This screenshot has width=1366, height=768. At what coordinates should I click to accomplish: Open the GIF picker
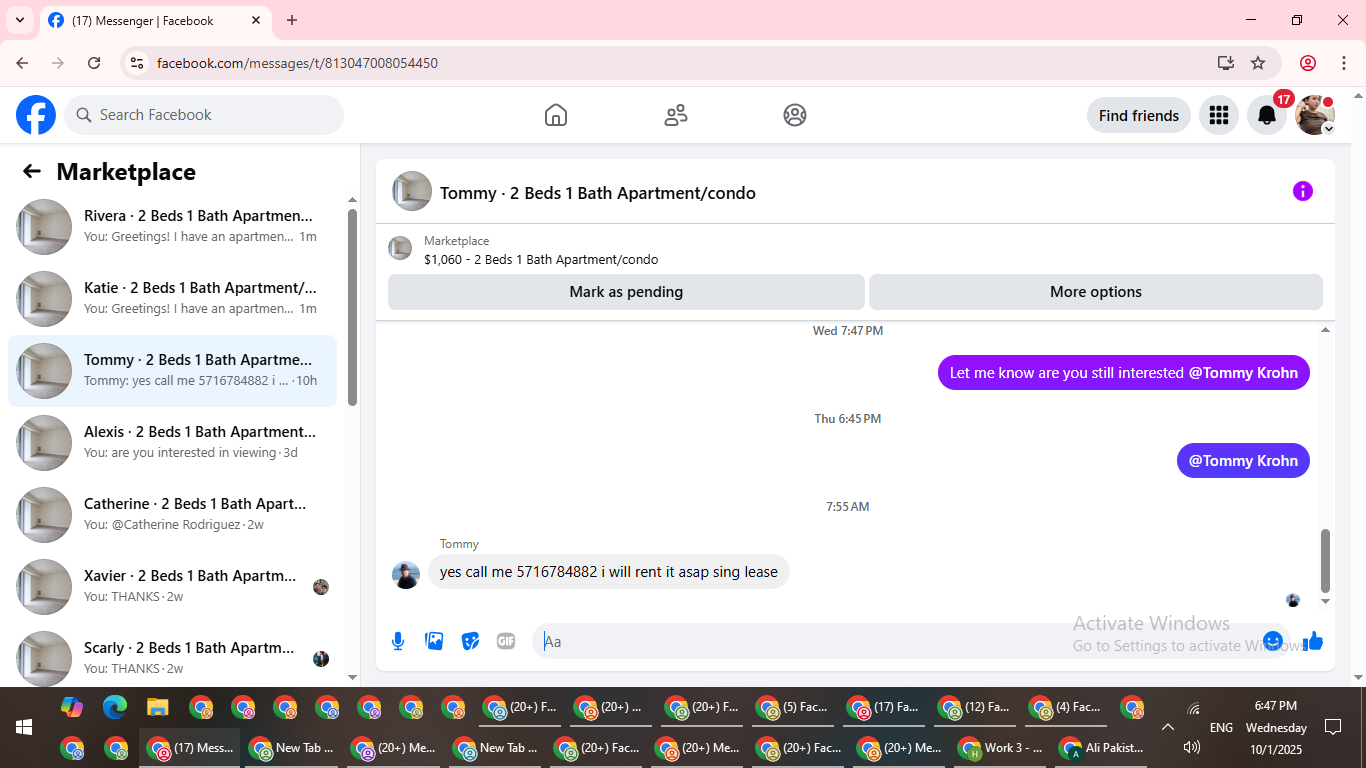point(506,641)
